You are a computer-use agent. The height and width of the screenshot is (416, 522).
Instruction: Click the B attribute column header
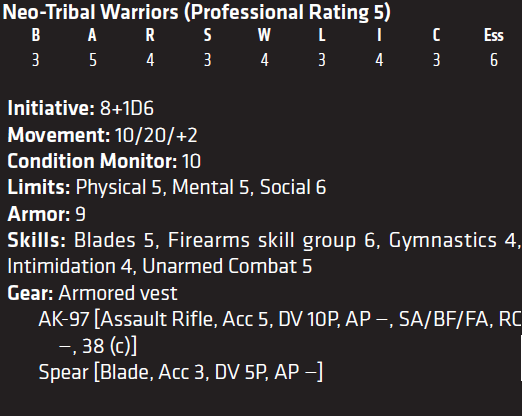[x=36, y=35]
